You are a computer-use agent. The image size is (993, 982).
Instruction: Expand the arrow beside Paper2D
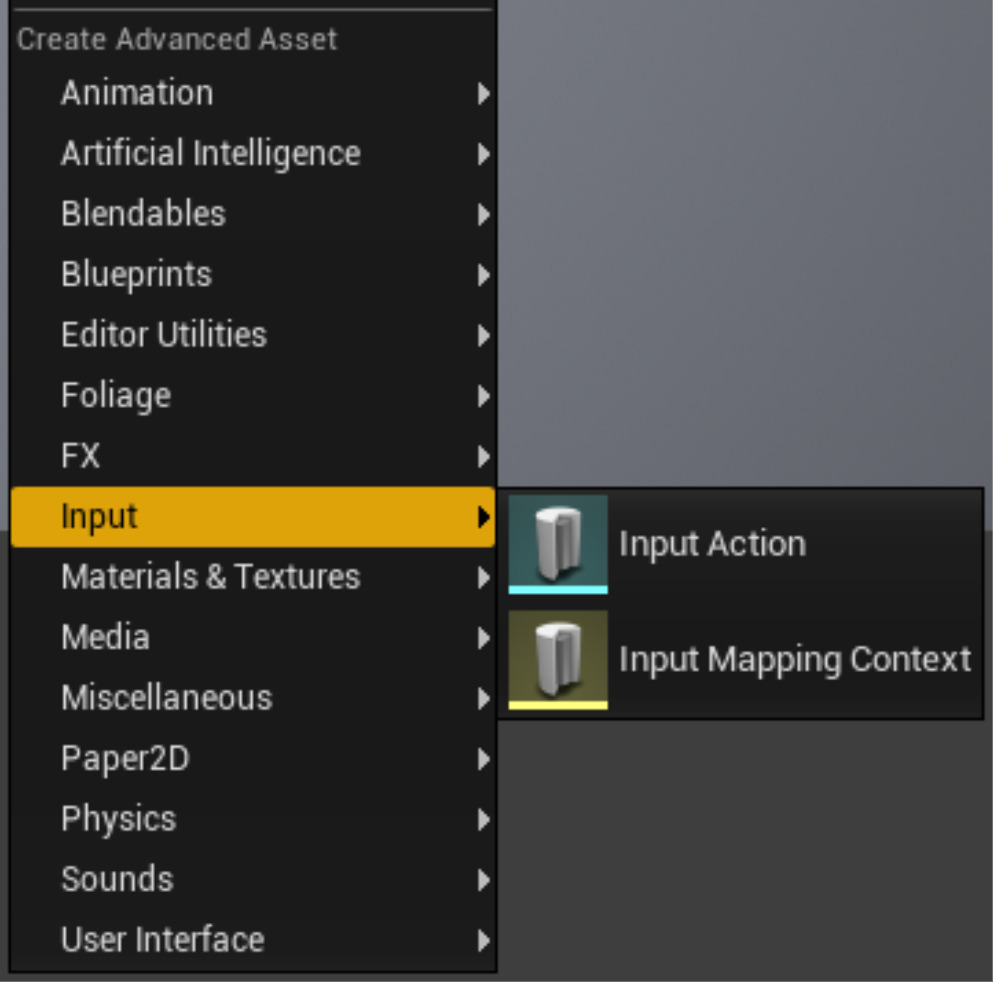tap(484, 759)
